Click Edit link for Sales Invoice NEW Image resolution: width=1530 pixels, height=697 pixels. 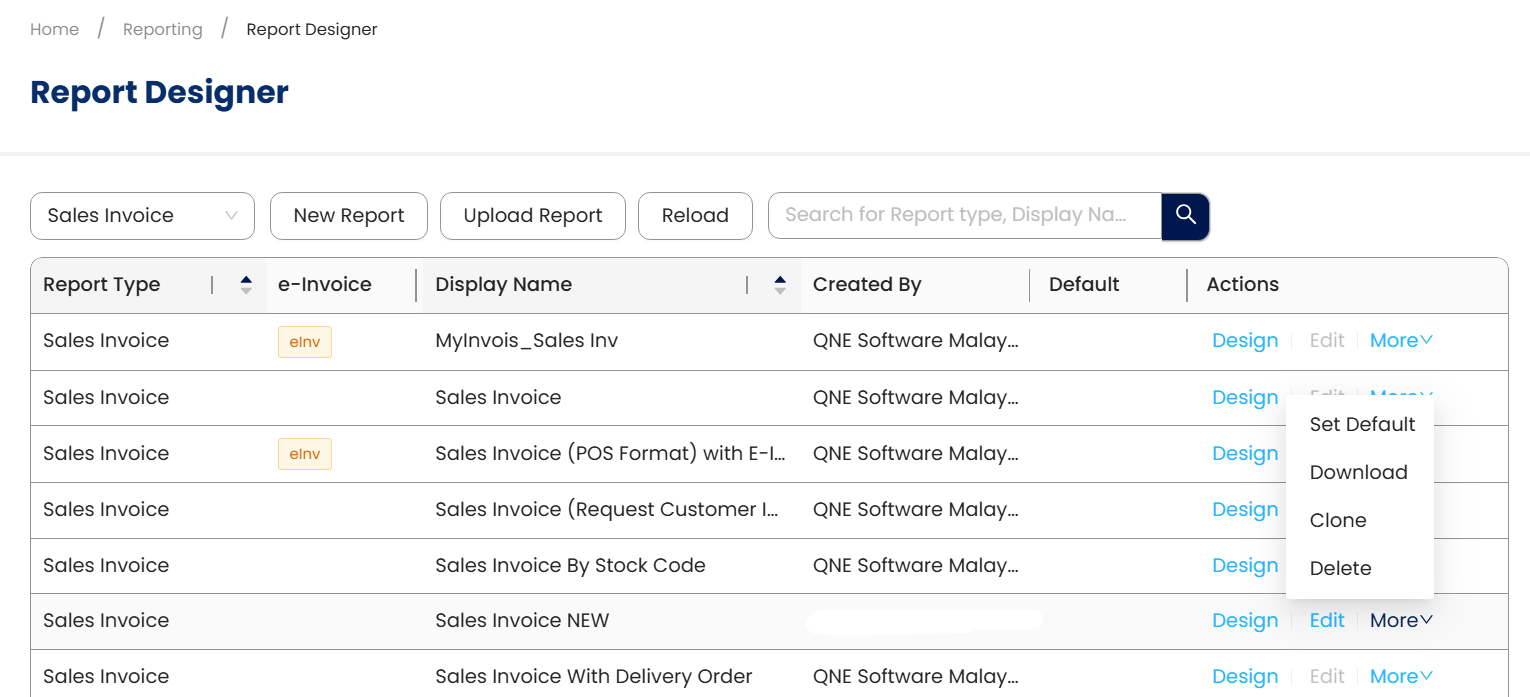pos(1327,621)
